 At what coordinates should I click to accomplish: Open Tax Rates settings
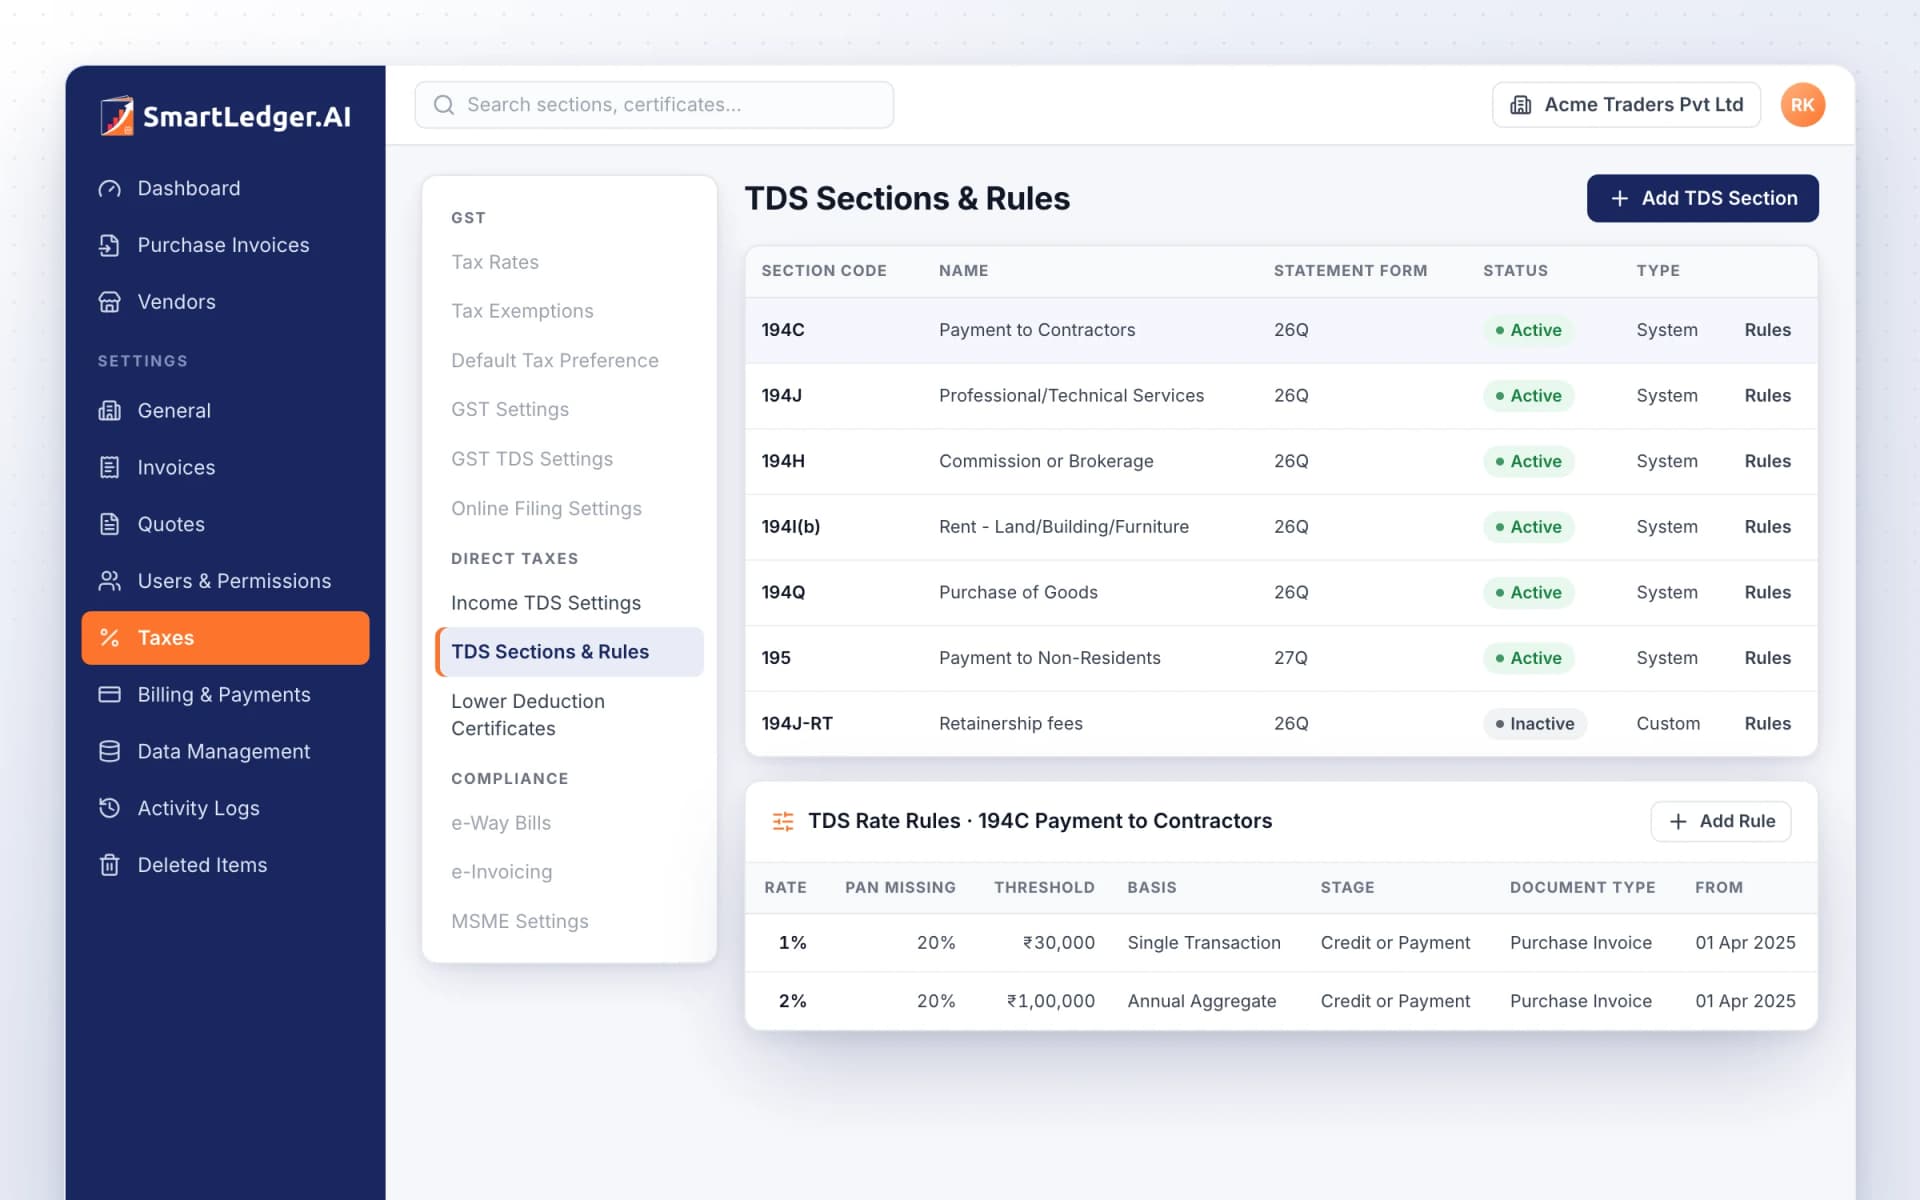495,262
